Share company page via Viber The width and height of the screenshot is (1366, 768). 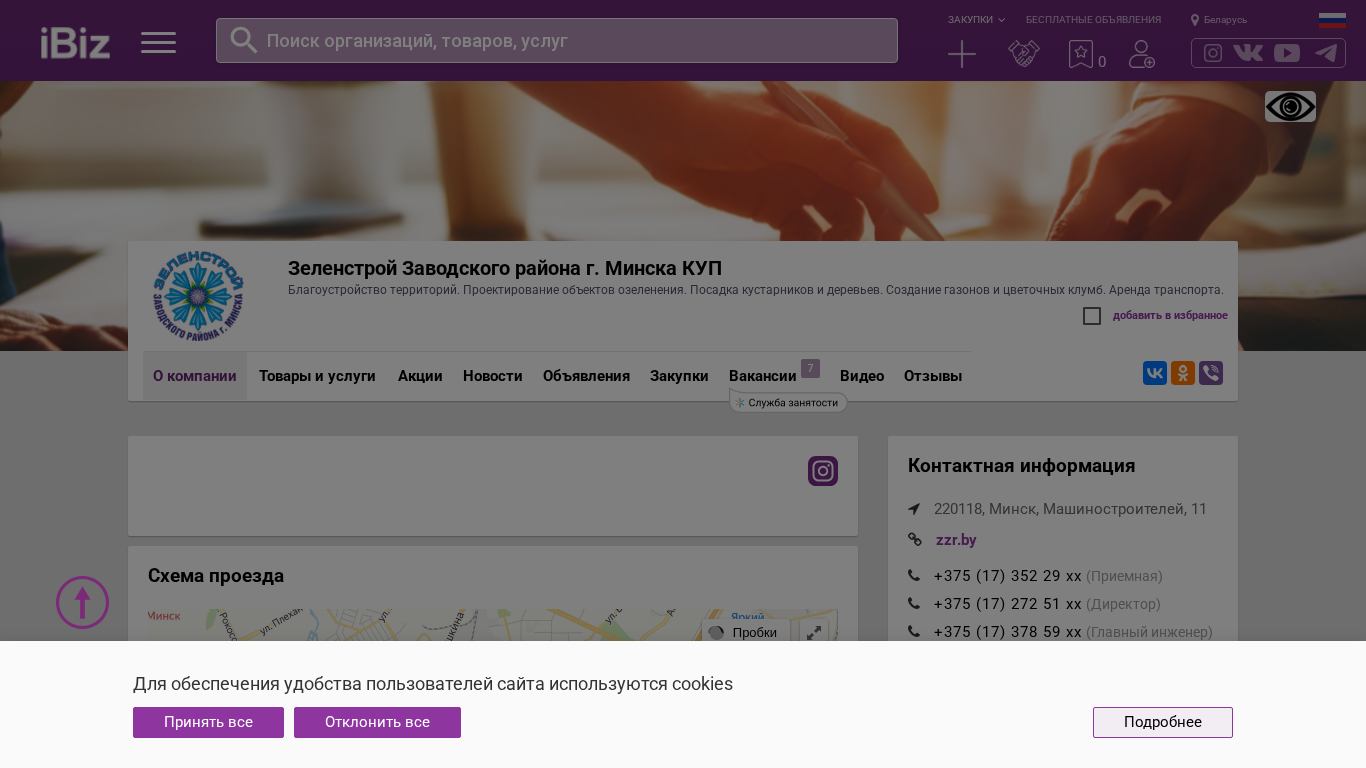coord(1211,373)
